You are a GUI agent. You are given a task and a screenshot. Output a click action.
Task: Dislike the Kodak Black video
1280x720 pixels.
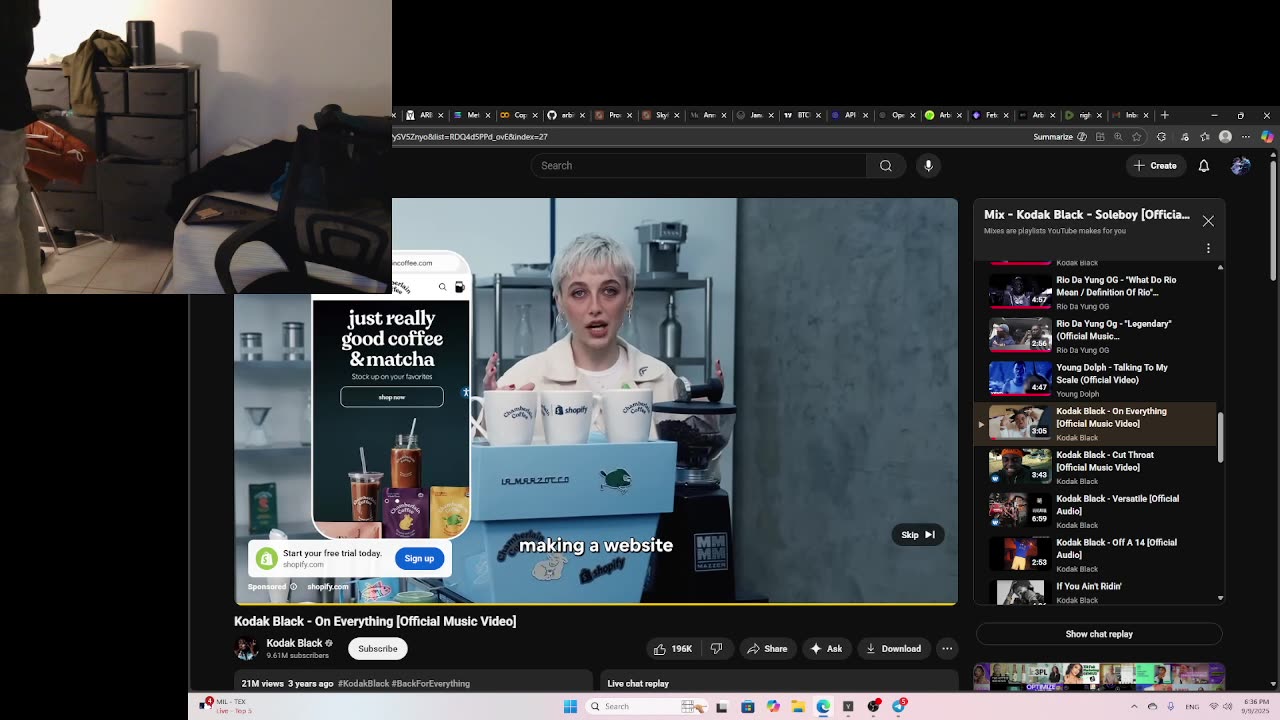pos(716,649)
